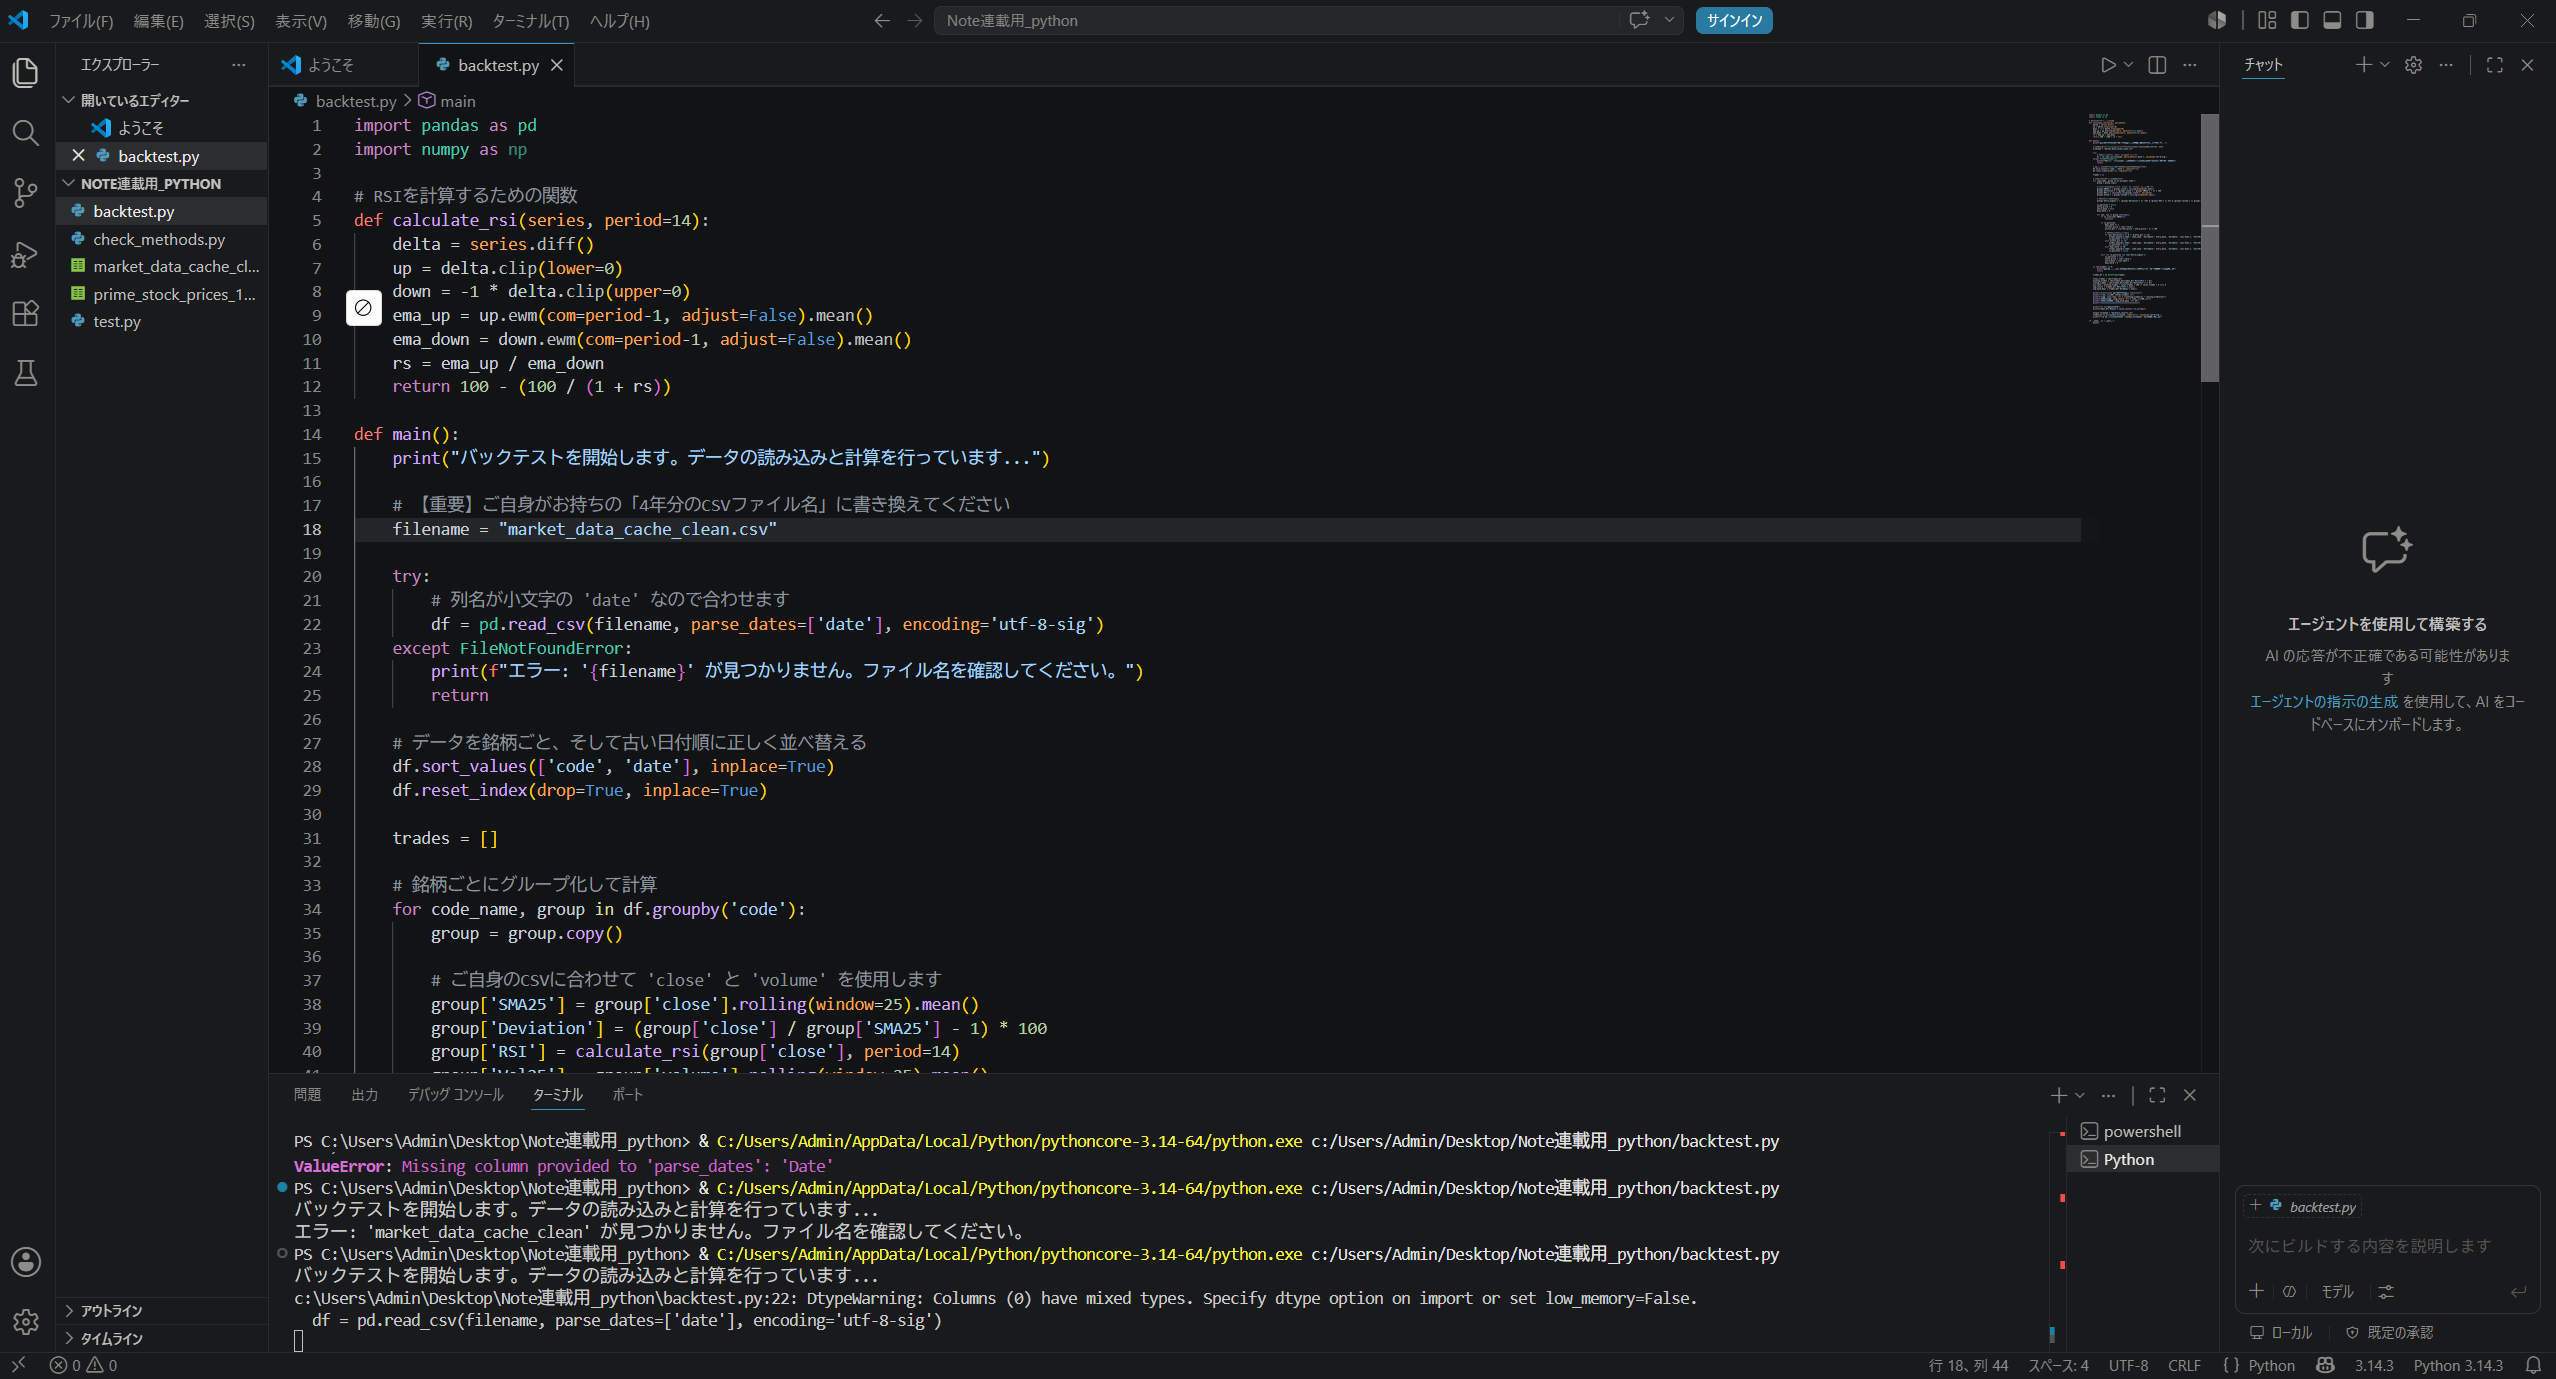Expand the Outline section

[x=162, y=1311]
